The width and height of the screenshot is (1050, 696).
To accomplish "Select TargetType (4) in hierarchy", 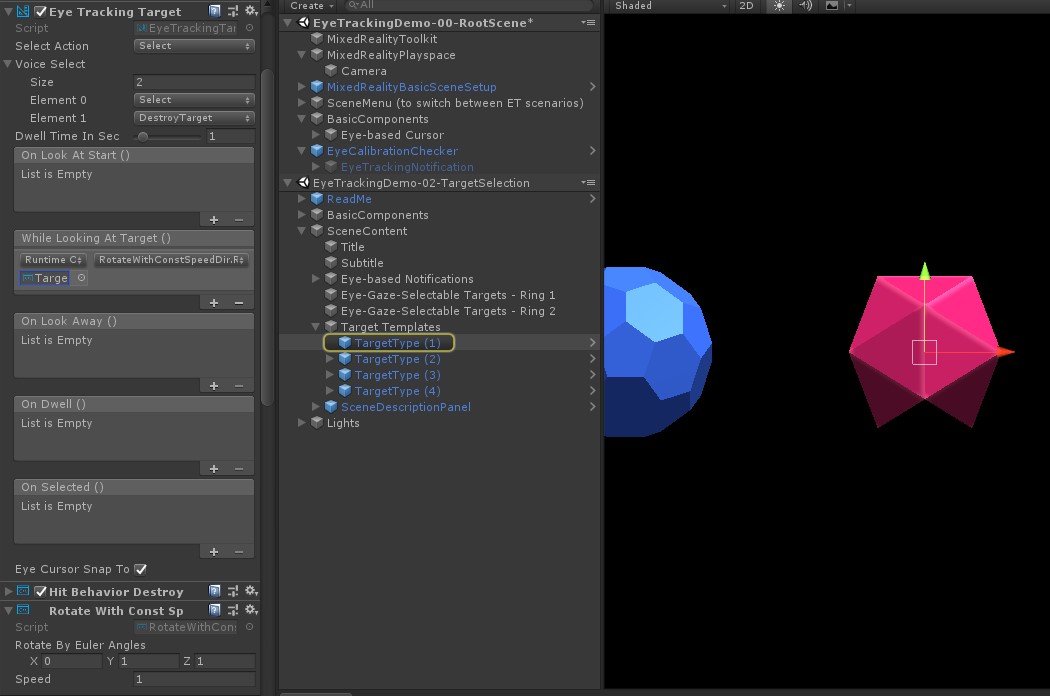I will (x=397, y=391).
